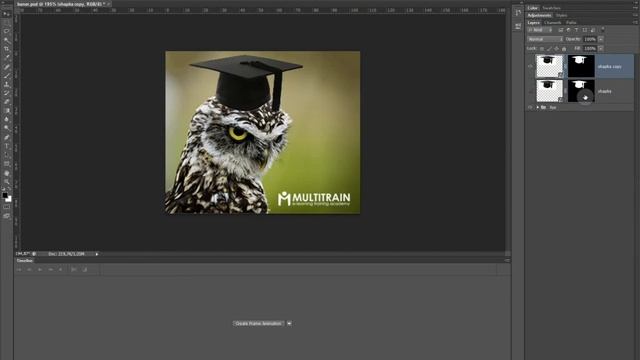Screen dimensions: 640x360
Task: Swap foreground and background colors
Action: (x=9, y=190)
